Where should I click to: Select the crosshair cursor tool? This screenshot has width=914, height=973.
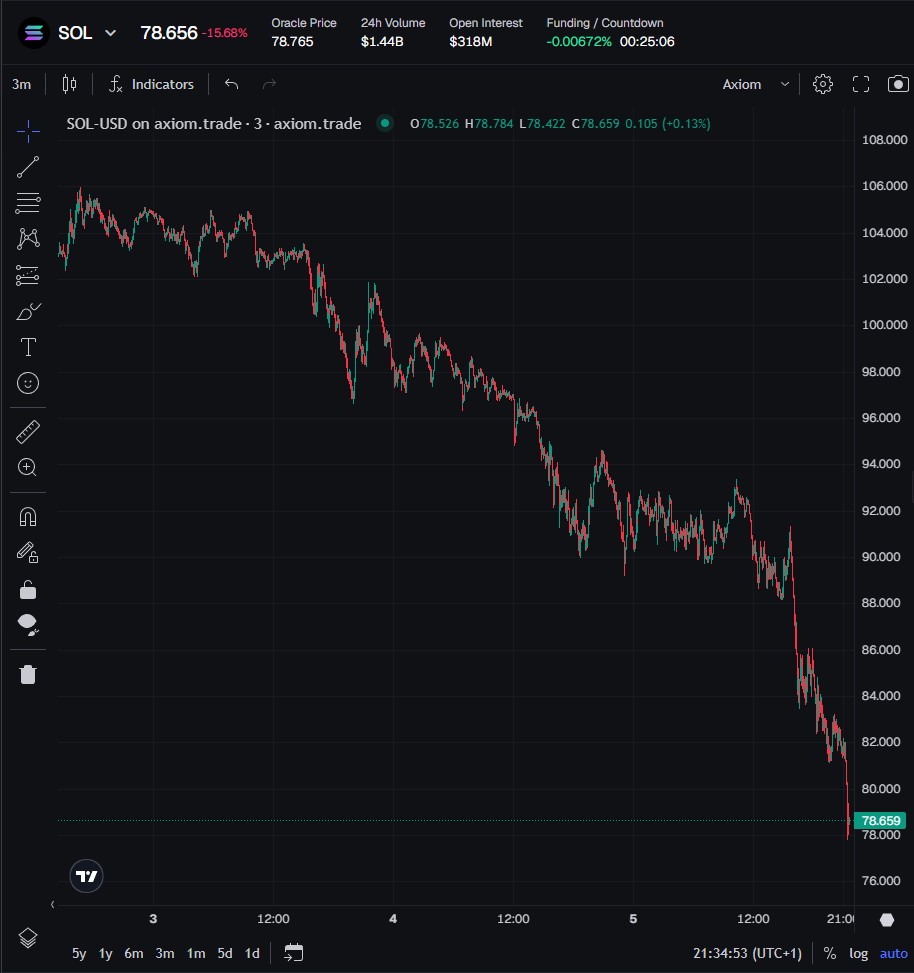(28, 131)
